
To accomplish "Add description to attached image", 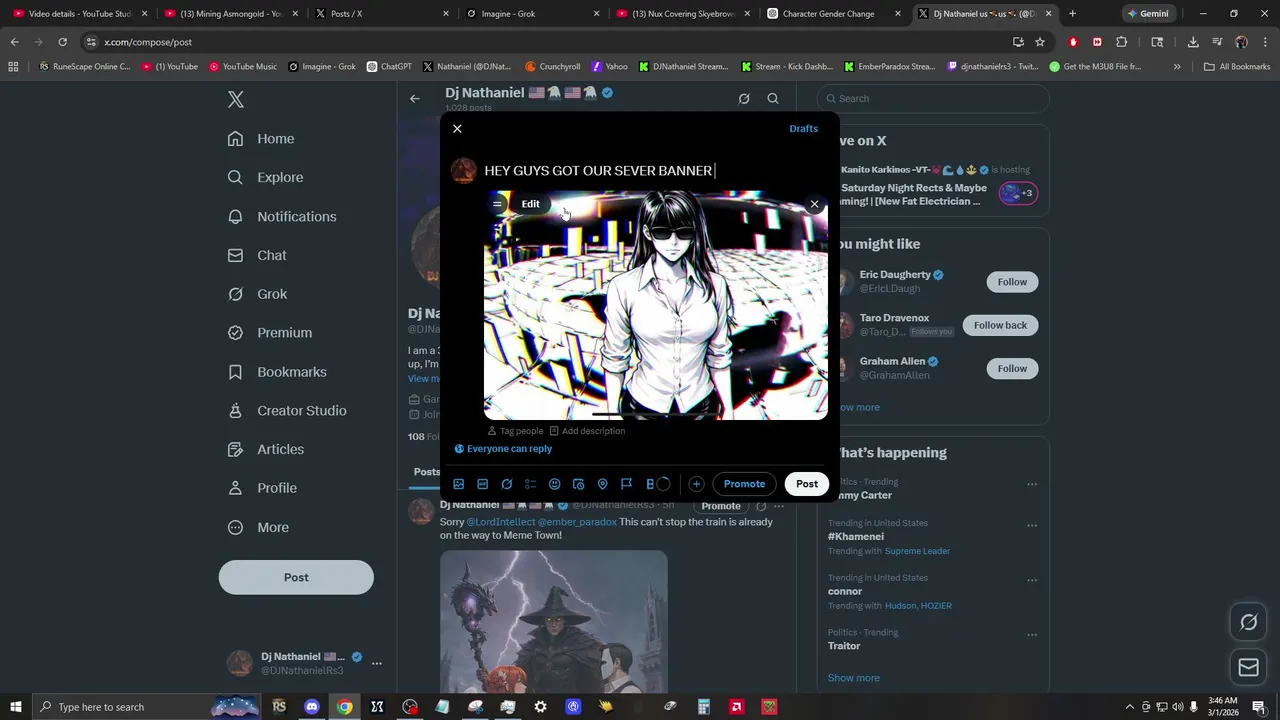I will [587, 431].
